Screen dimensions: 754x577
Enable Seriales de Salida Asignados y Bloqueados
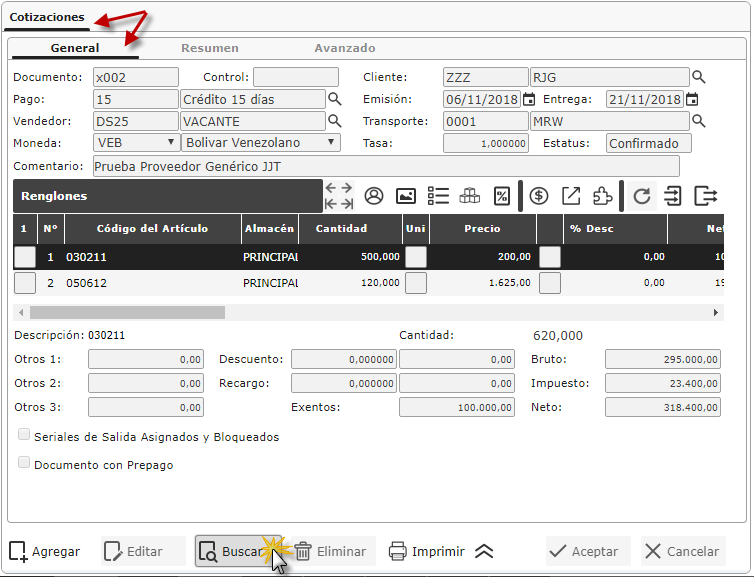pos(24,436)
